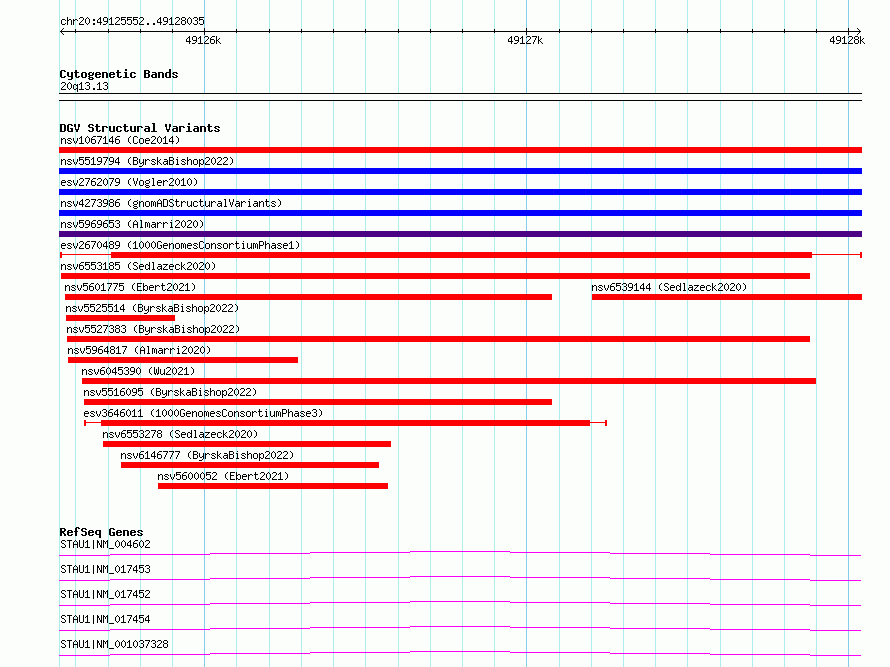Select the red bar under nsv6045390
This screenshot has width=890, height=667.
pyautogui.click(x=449, y=381)
